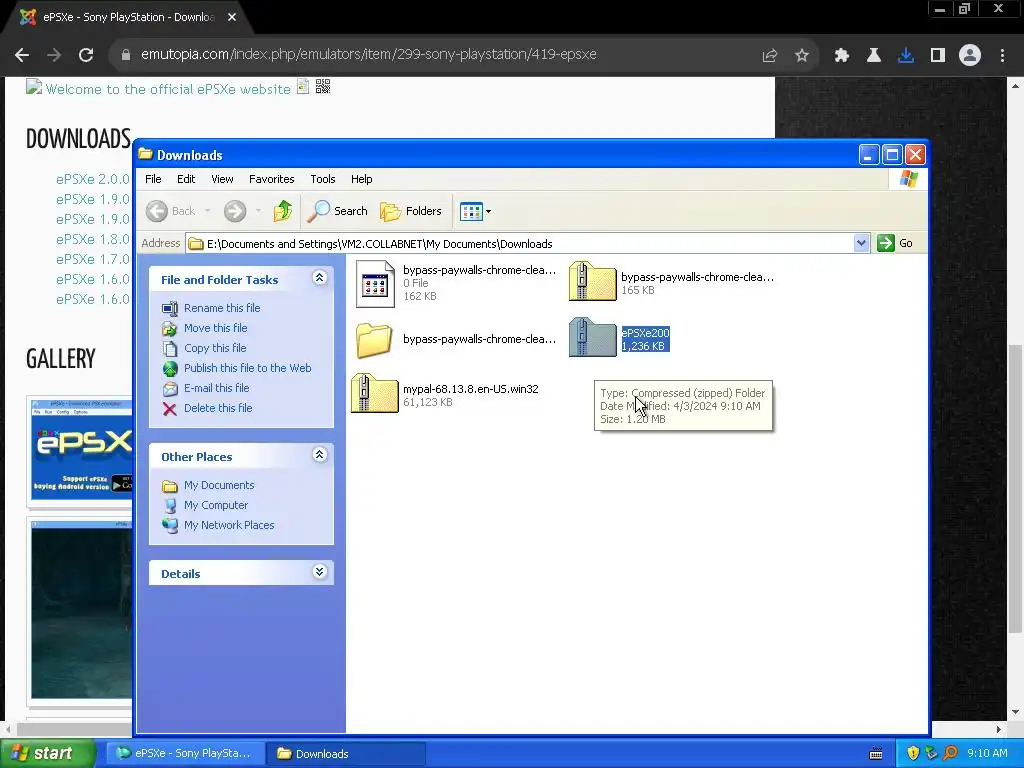Collapse the Other Places panel

[x=319, y=455]
